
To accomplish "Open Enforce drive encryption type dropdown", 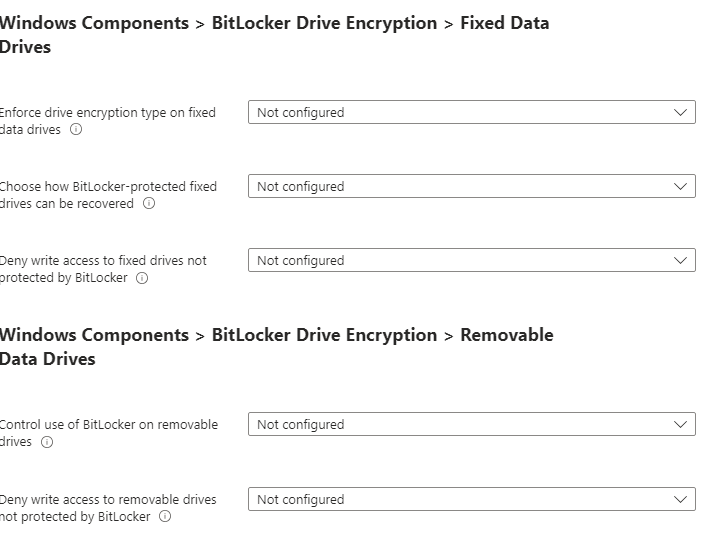I will tap(472, 112).
